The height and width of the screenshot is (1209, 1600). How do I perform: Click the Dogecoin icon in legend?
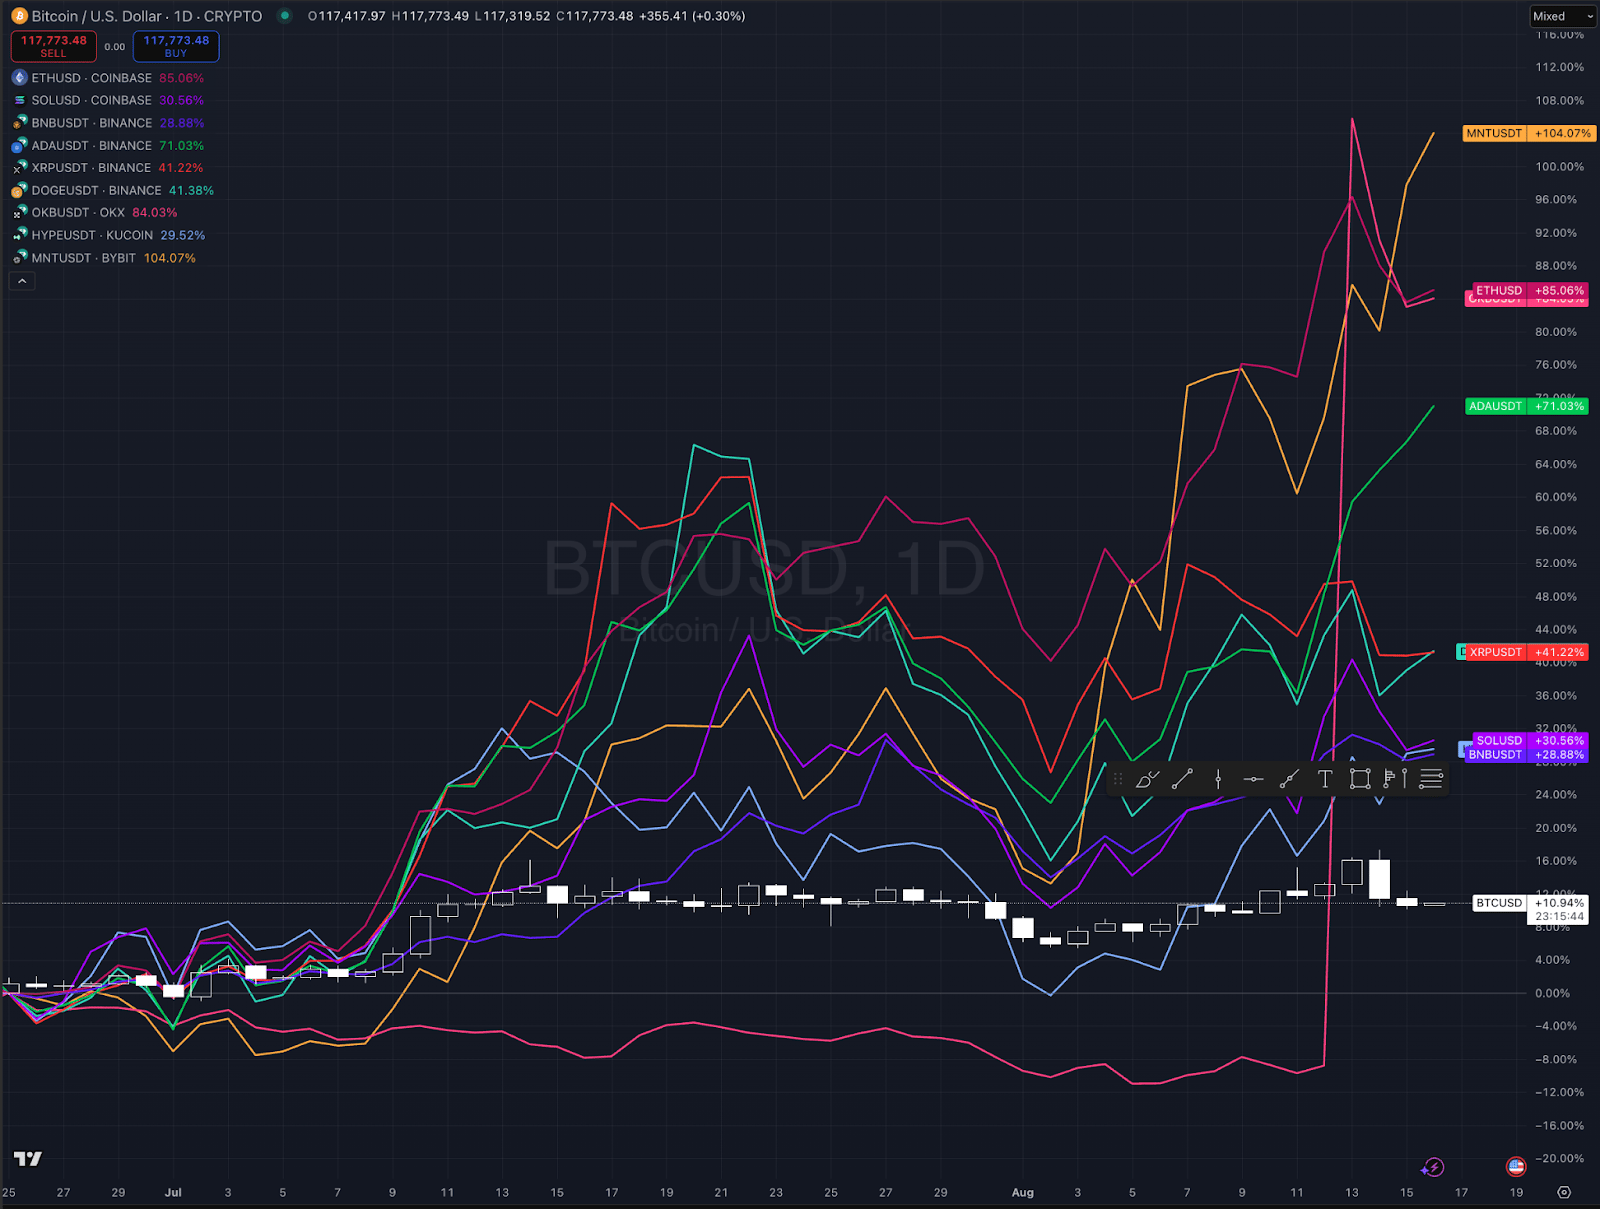pyautogui.click(x=19, y=190)
